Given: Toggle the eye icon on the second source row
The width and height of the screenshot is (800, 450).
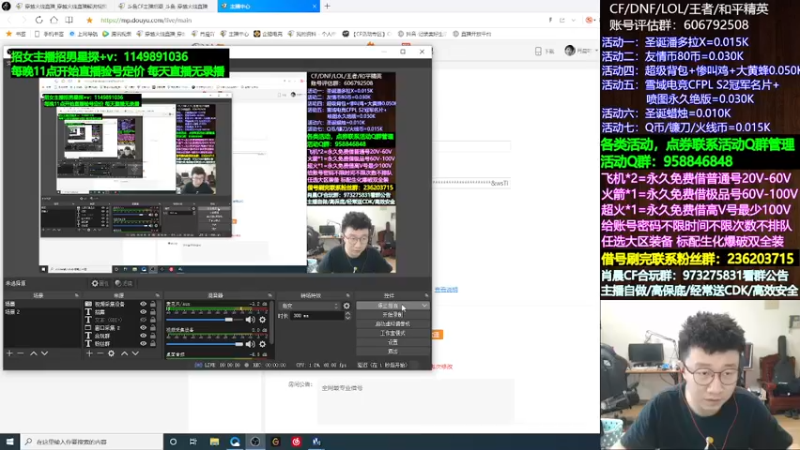Looking at the screenshot, I should [x=143, y=312].
